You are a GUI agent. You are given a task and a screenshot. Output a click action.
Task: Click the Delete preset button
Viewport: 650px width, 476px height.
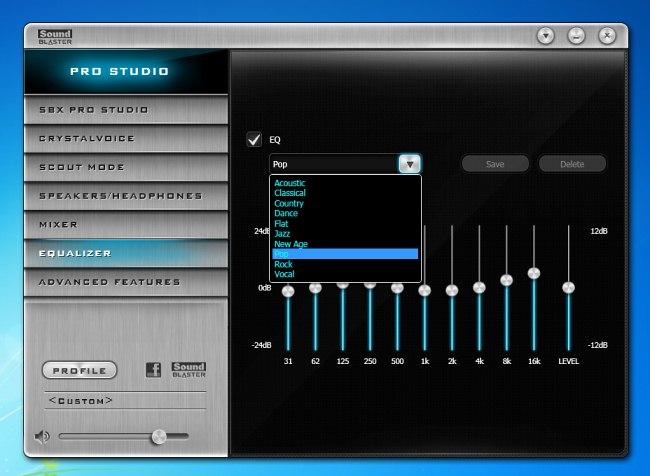[x=572, y=164]
